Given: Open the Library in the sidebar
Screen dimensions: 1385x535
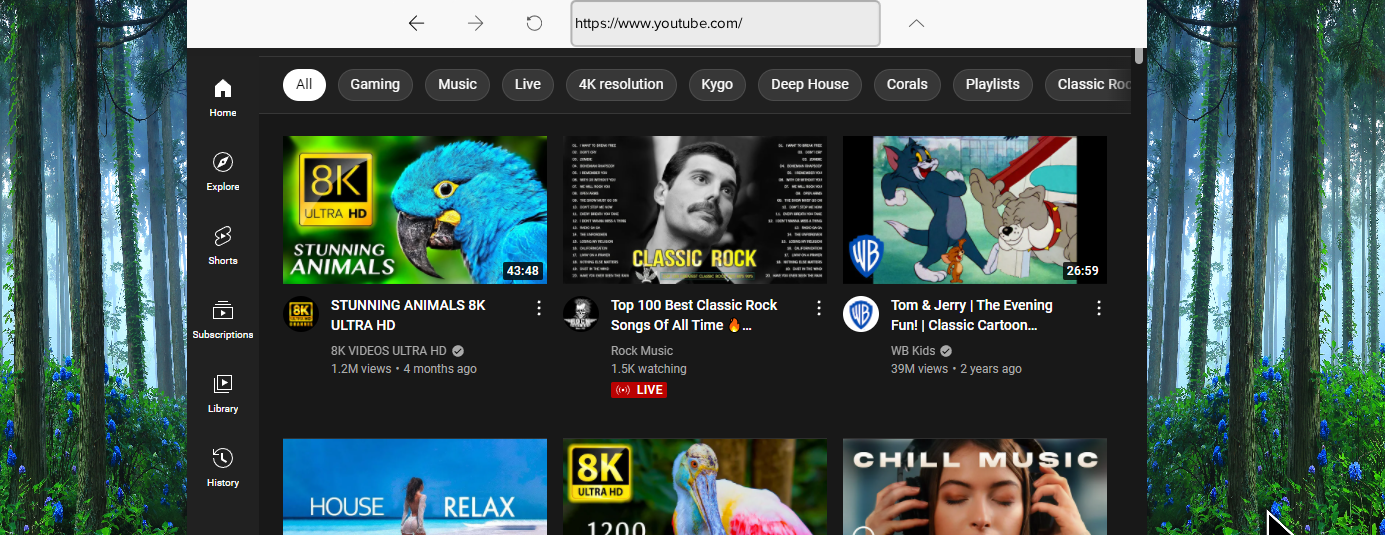Looking at the screenshot, I should pos(223,393).
